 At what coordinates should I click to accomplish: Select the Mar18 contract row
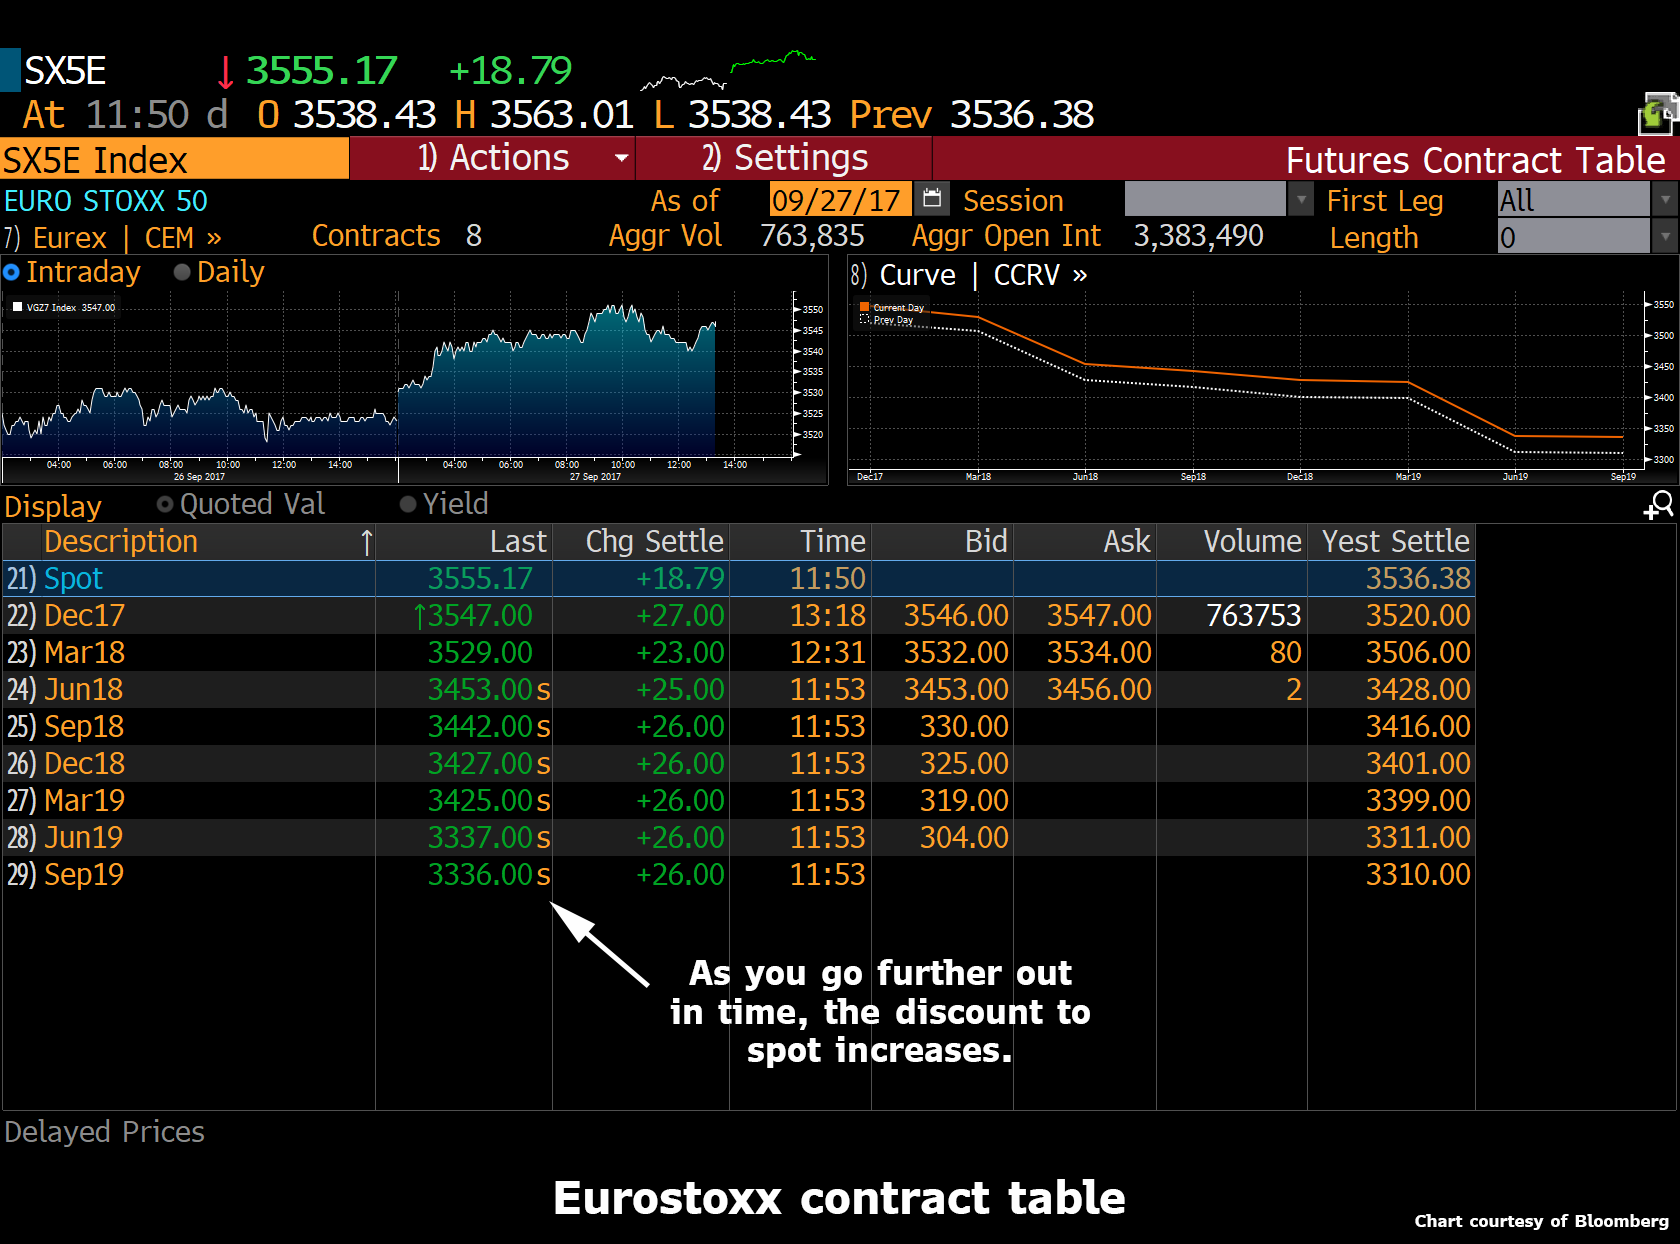click(x=738, y=652)
